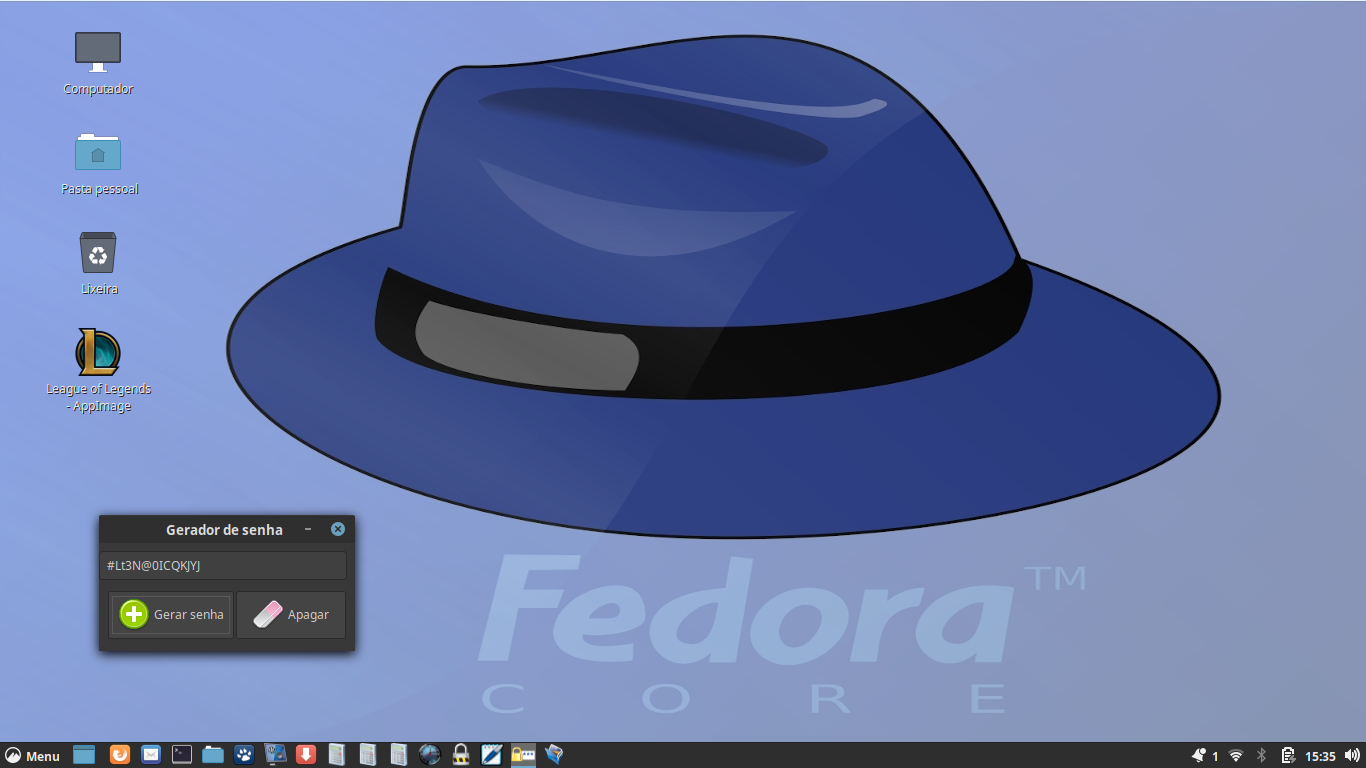Viewport: 1366px width, 768px height.
Task: Focus the generated password text field
Action: pos(223,566)
